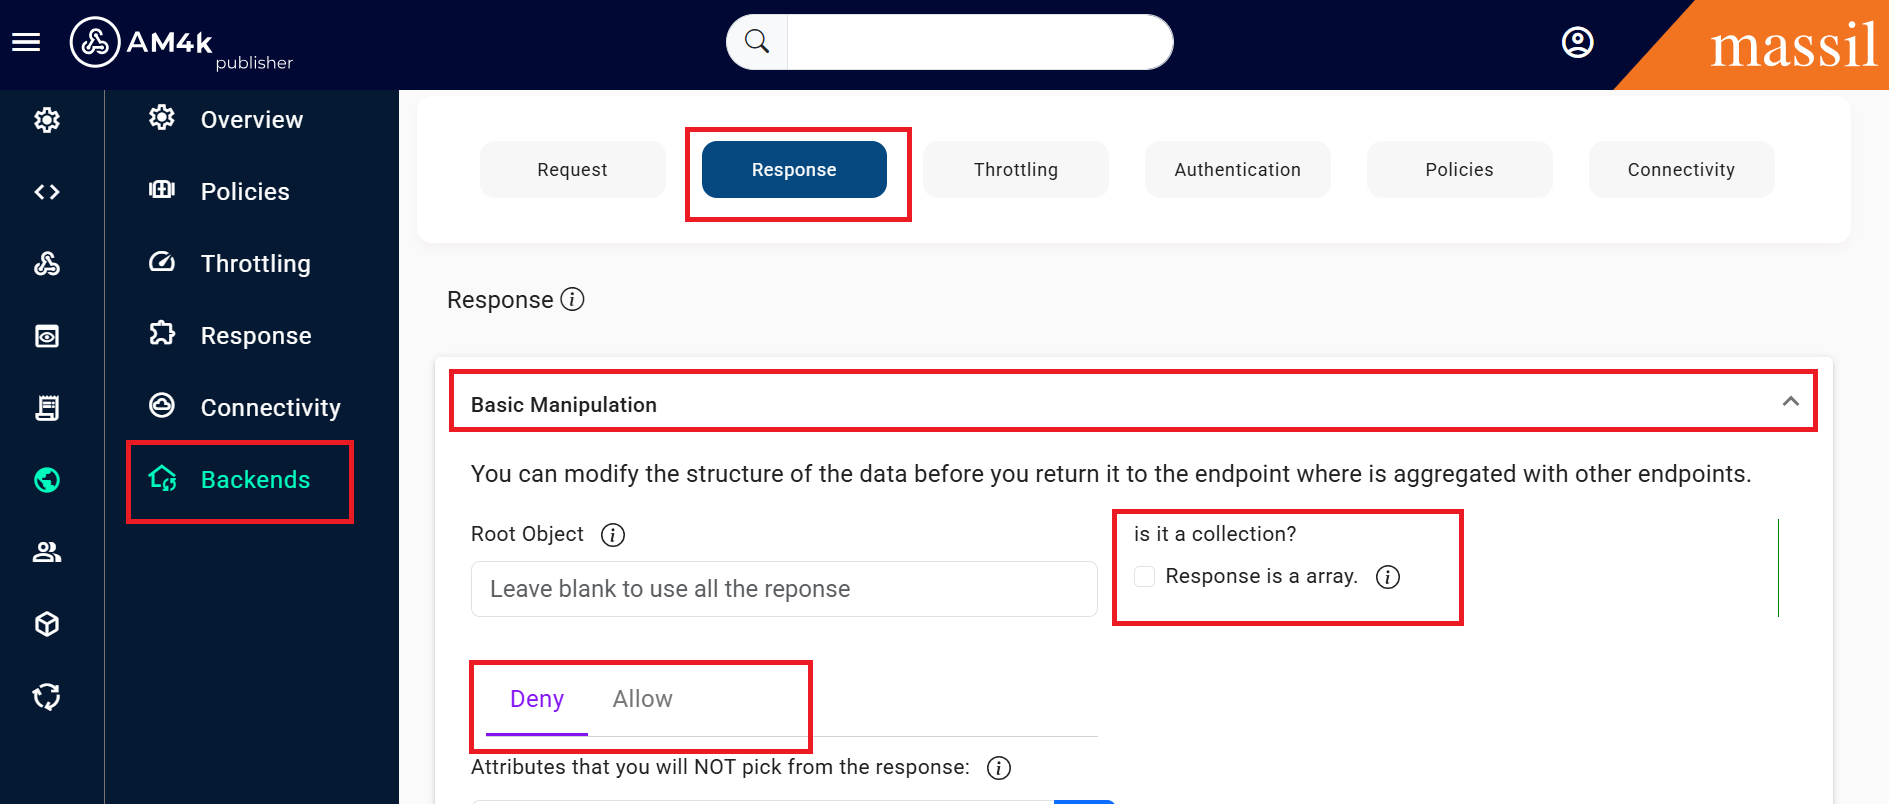Open the hamburger menu in the top-left corner
The height and width of the screenshot is (804, 1889).
pos(26,42)
